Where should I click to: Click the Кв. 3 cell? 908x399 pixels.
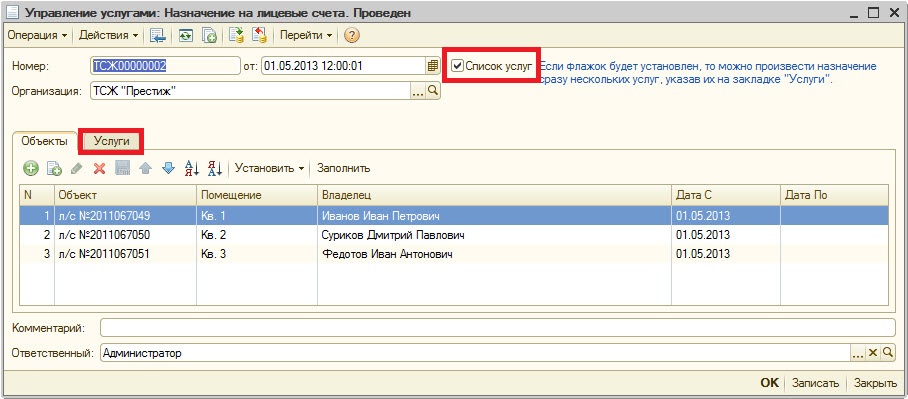tap(257, 254)
